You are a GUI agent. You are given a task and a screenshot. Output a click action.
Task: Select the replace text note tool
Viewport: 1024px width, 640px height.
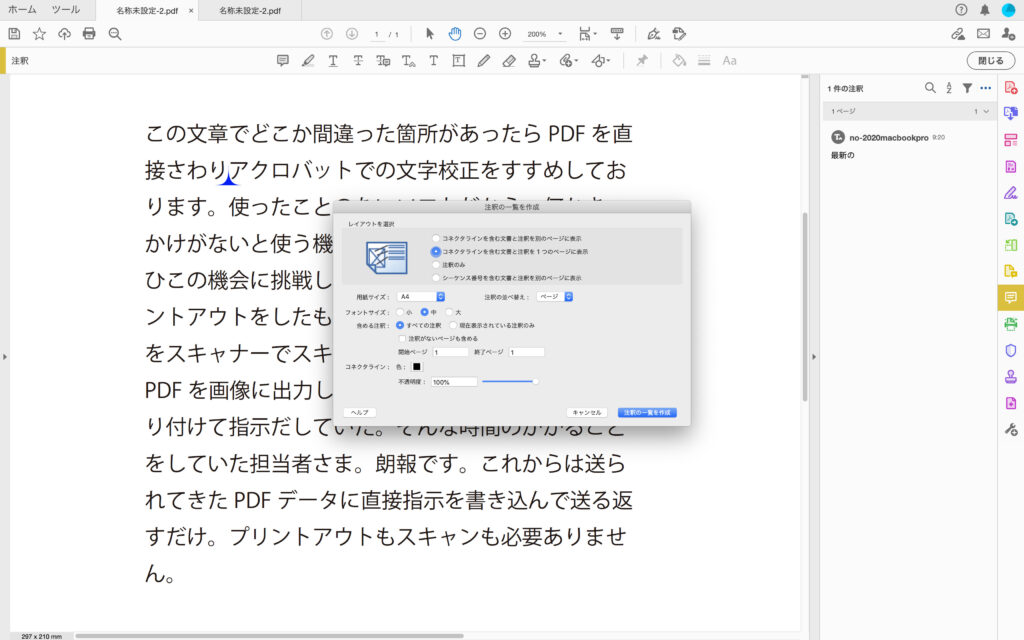[383, 61]
